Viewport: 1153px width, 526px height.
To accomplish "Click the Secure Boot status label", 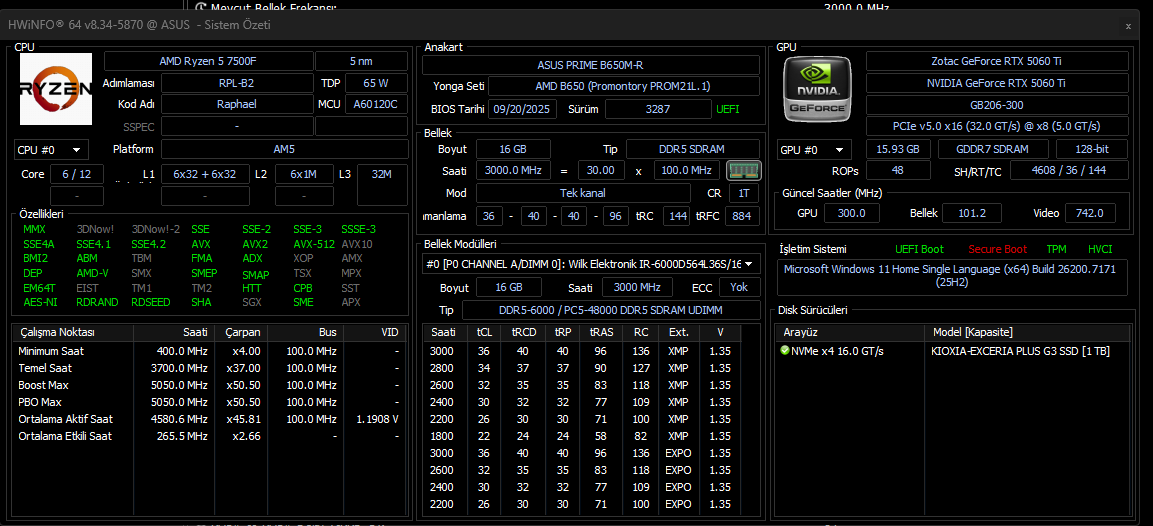I will (x=998, y=249).
